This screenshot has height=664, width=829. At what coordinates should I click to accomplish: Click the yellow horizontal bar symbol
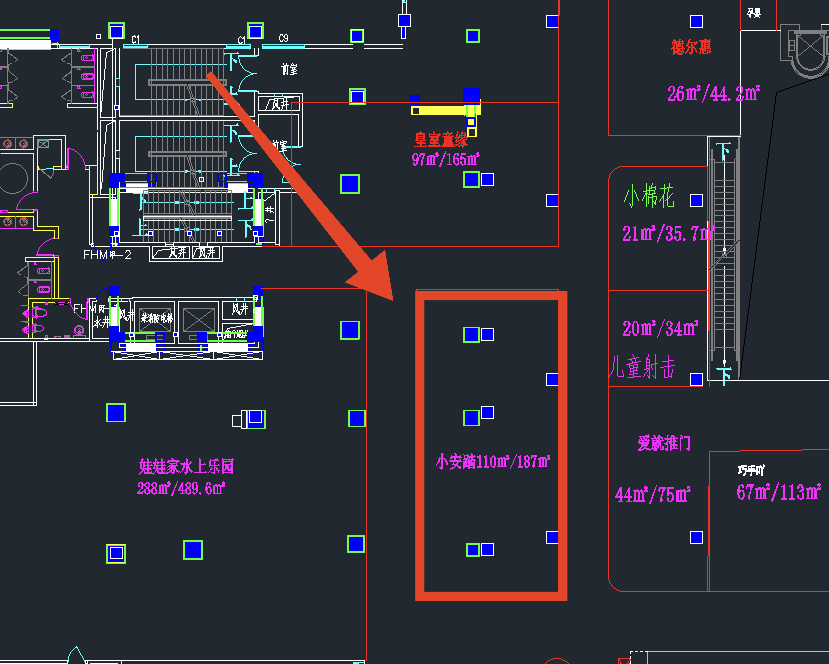coord(442,110)
